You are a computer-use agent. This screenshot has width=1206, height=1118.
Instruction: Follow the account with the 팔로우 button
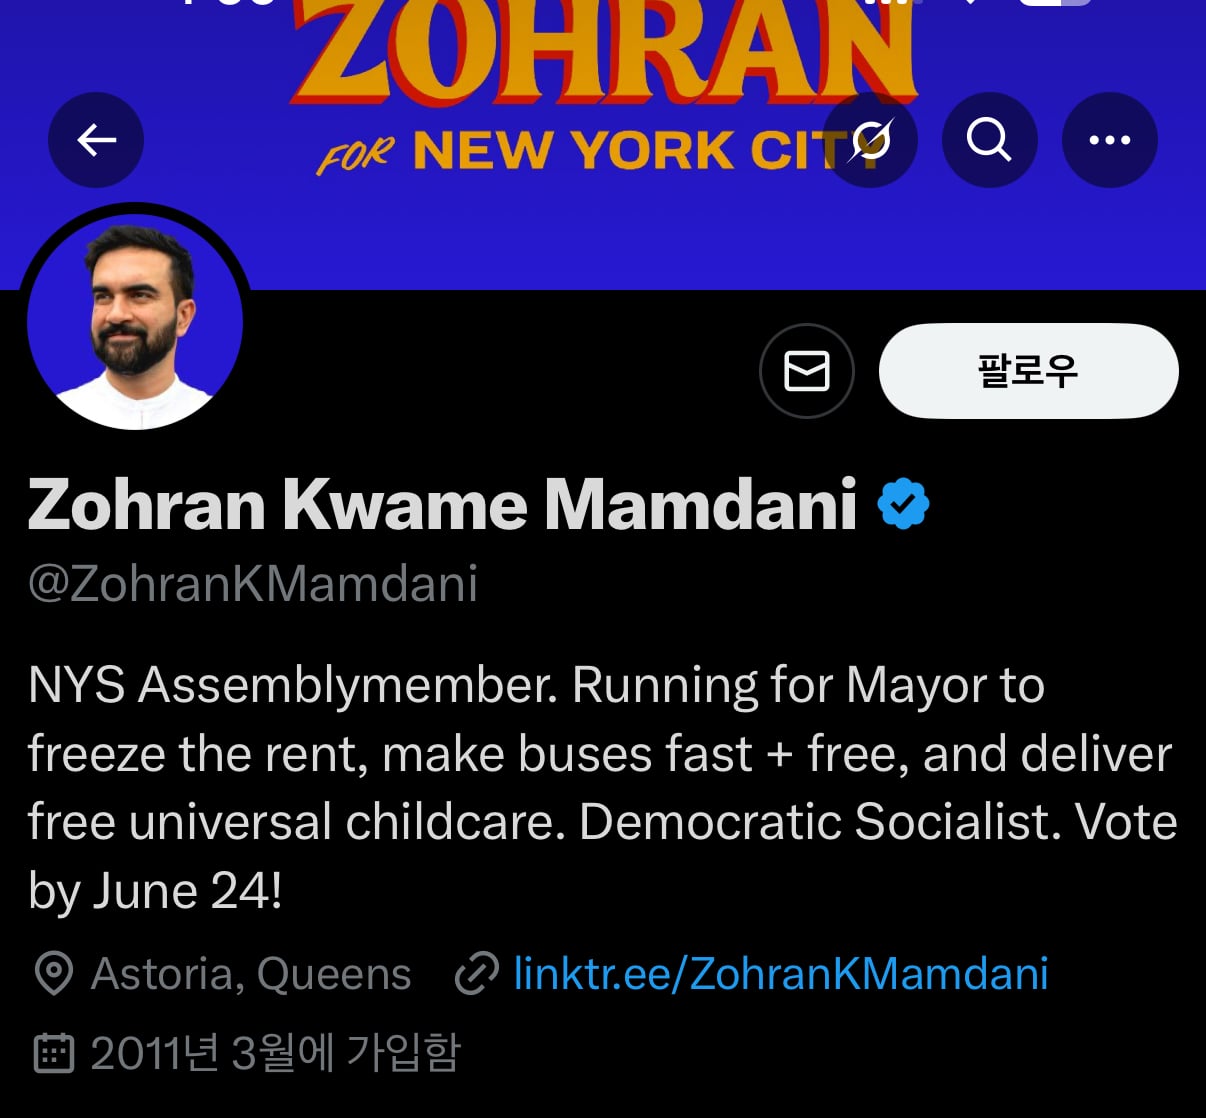click(x=1028, y=371)
